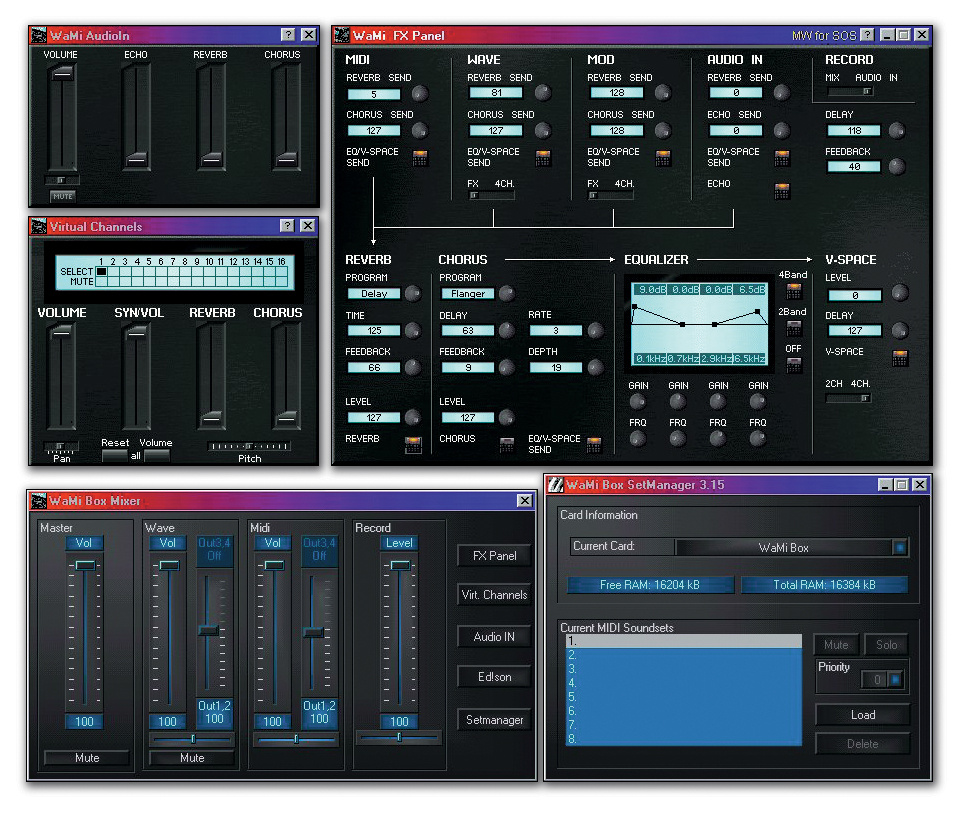Enable the 4Band equalizer icon
Image resolution: width=968 pixels, height=816 pixels.
[x=794, y=291]
